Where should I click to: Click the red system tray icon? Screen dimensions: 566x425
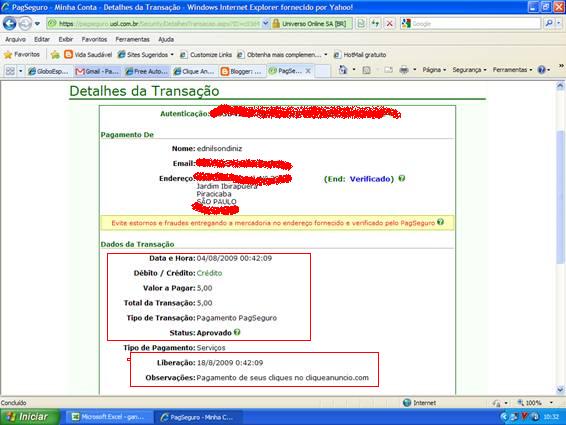click(x=524, y=417)
